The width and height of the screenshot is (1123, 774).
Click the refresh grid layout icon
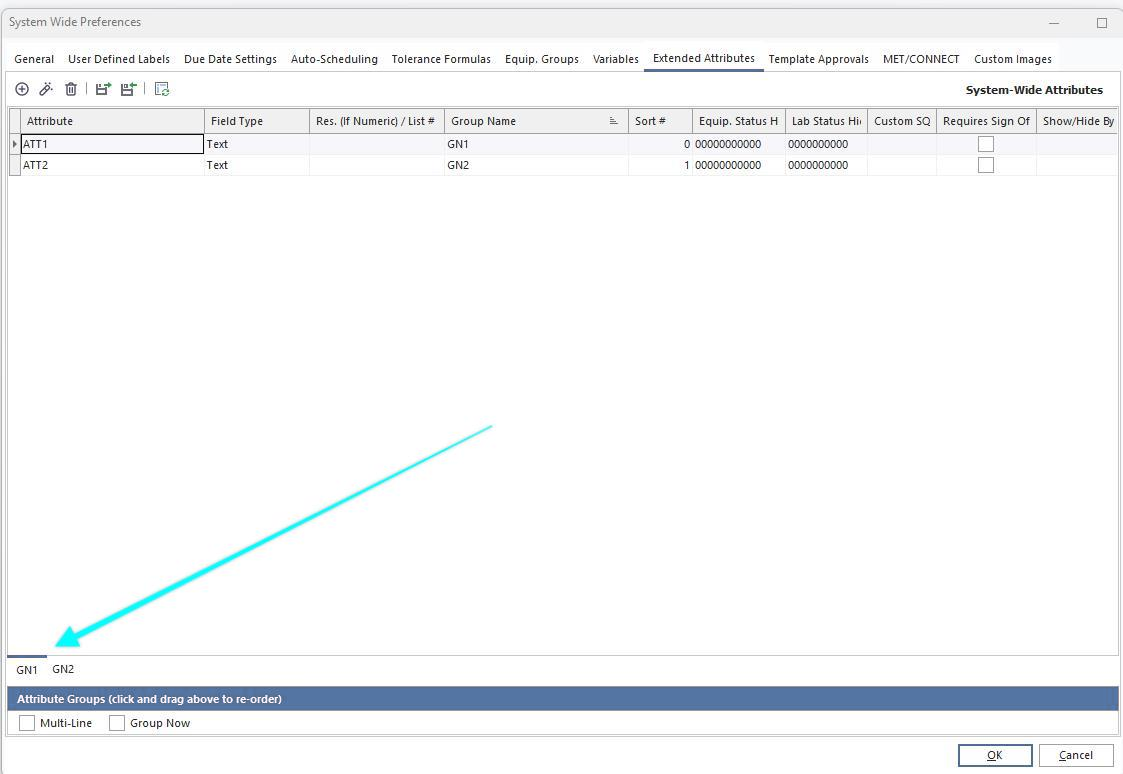(x=162, y=89)
